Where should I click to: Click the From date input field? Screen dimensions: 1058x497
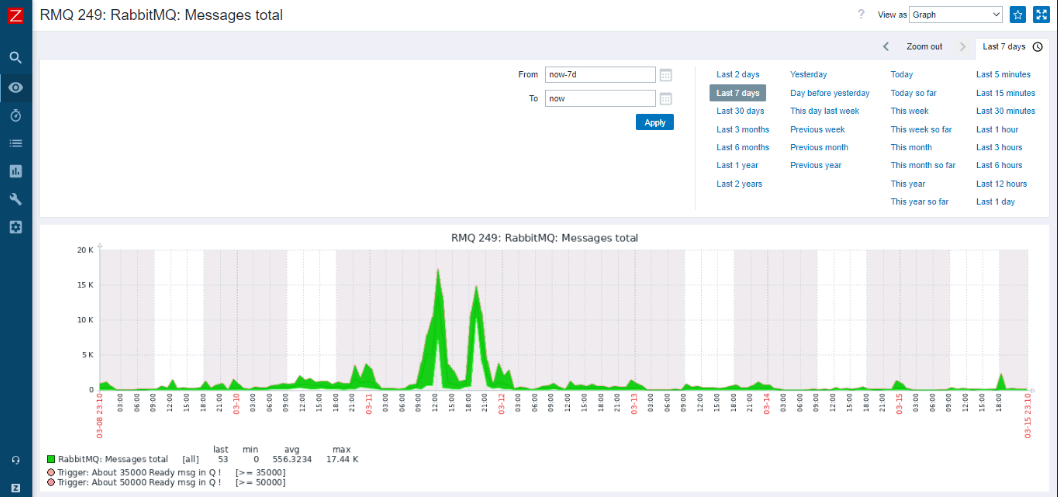600,74
